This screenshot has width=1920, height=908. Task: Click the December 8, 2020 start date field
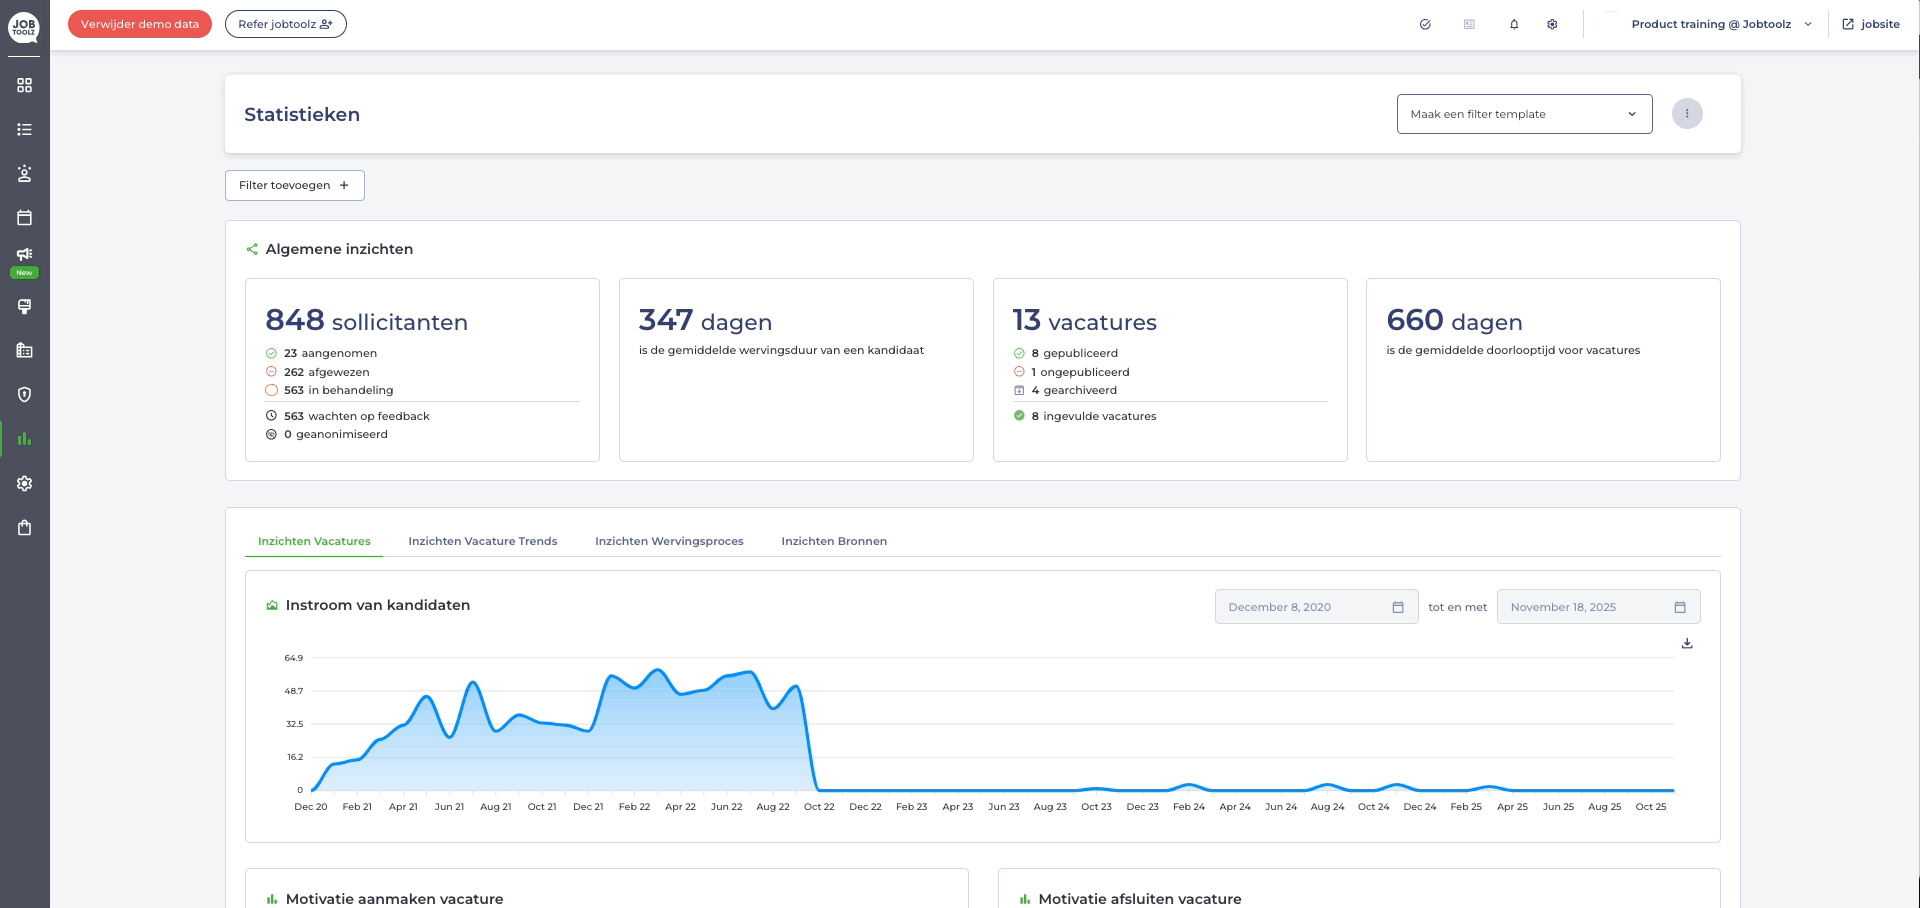tap(1315, 607)
